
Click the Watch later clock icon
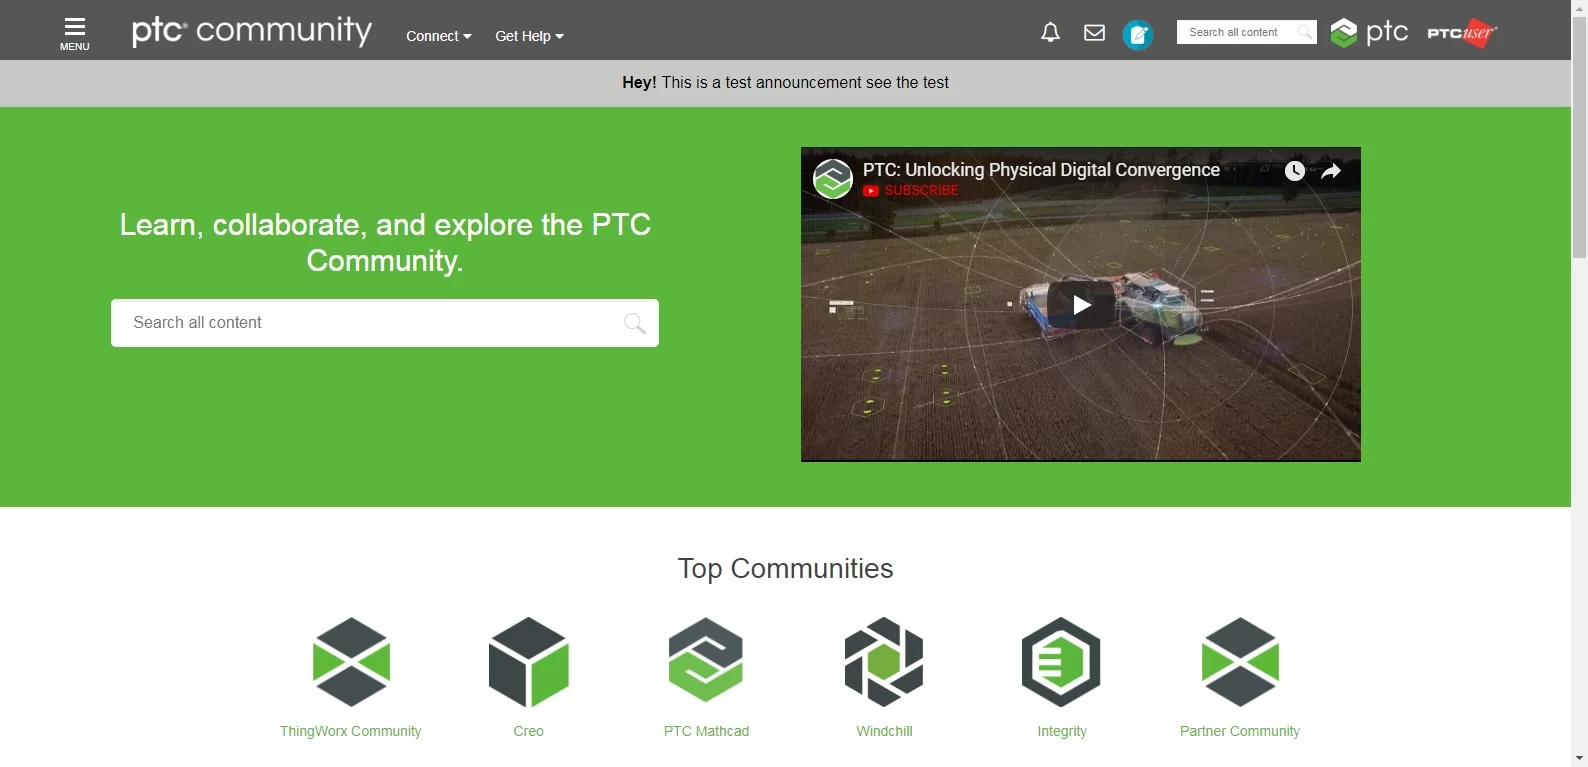[x=1294, y=171]
